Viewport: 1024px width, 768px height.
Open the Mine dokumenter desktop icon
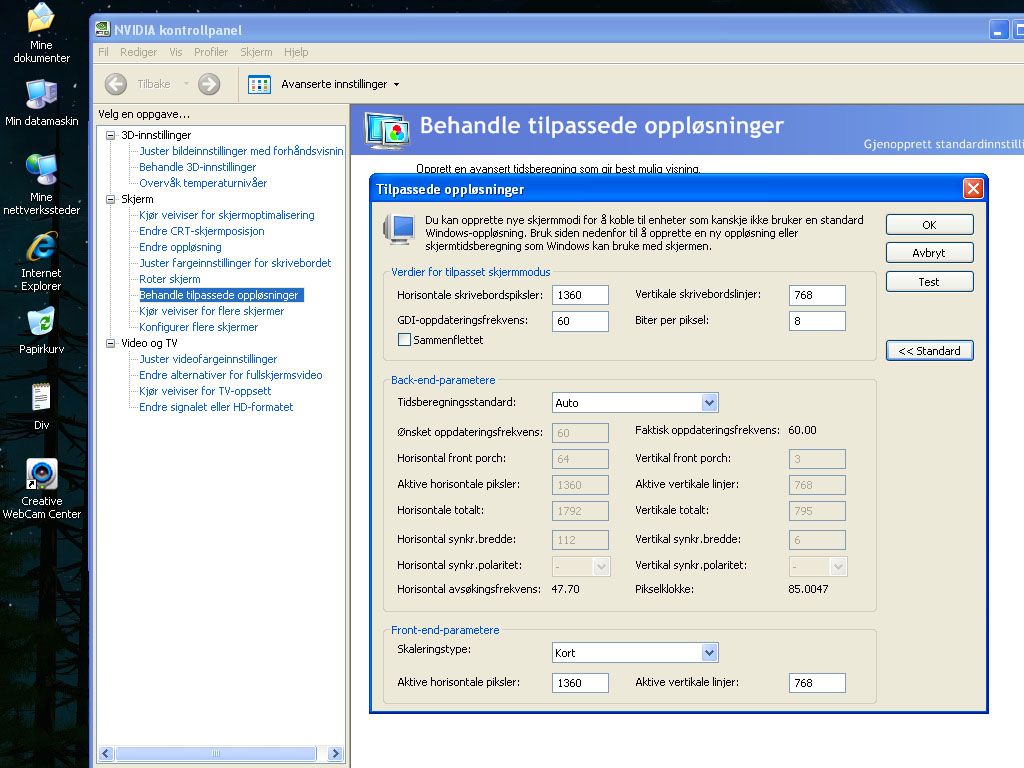point(41,33)
